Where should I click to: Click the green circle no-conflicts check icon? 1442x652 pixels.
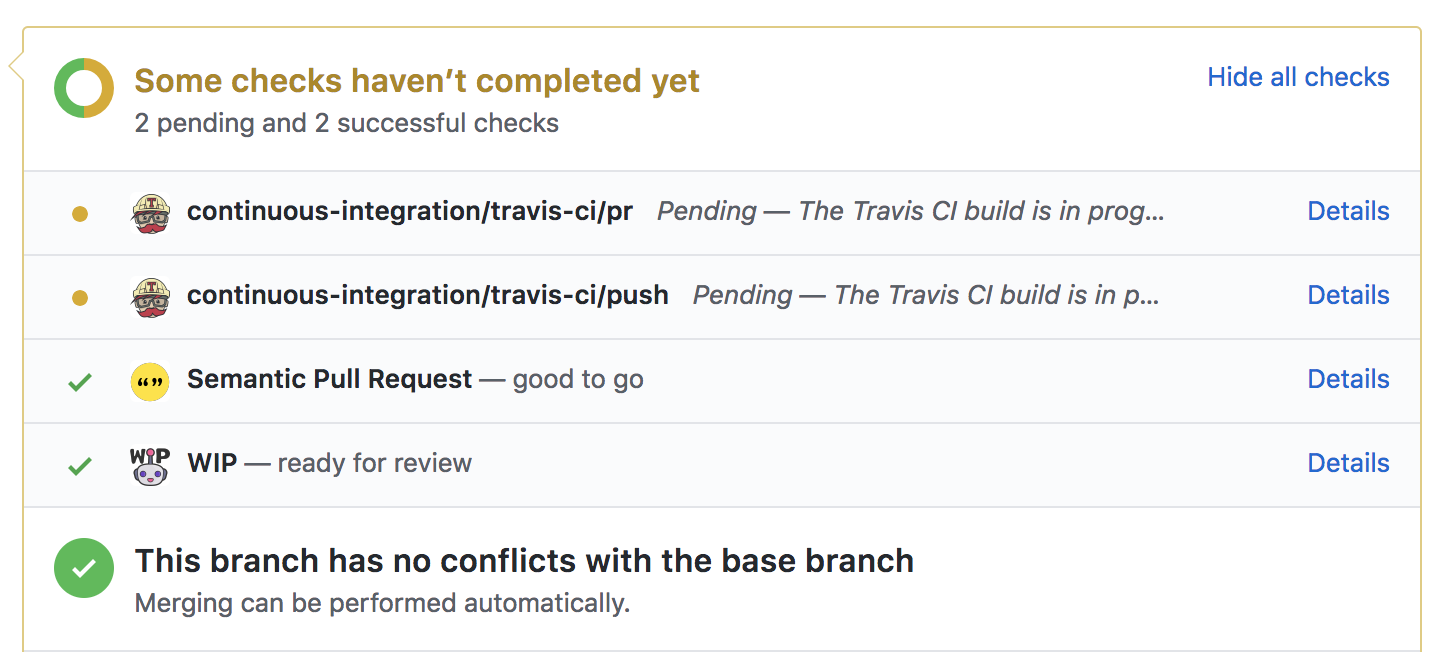click(x=84, y=568)
